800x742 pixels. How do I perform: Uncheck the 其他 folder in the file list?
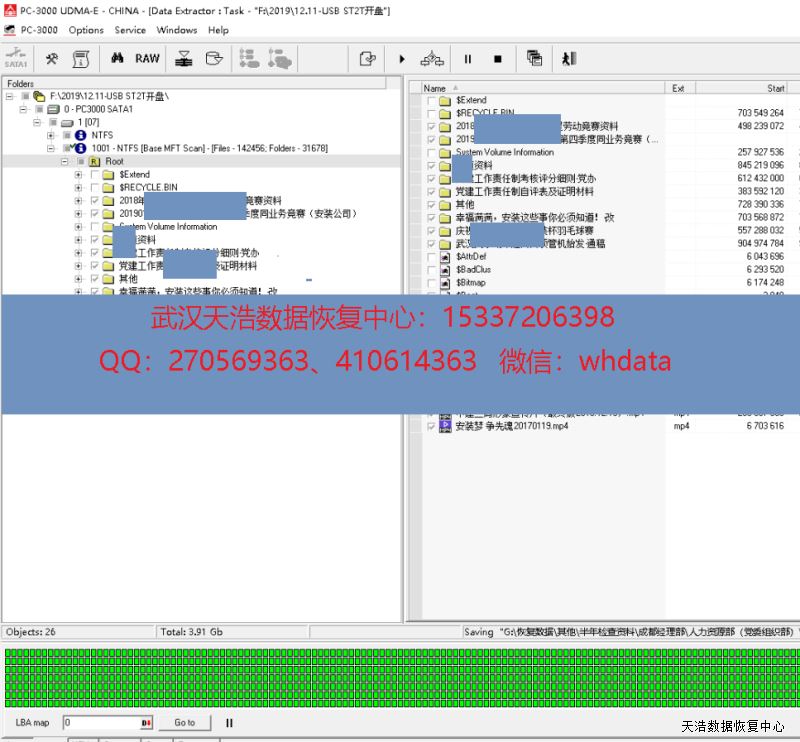pyautogui.click(x=432, y=204)
